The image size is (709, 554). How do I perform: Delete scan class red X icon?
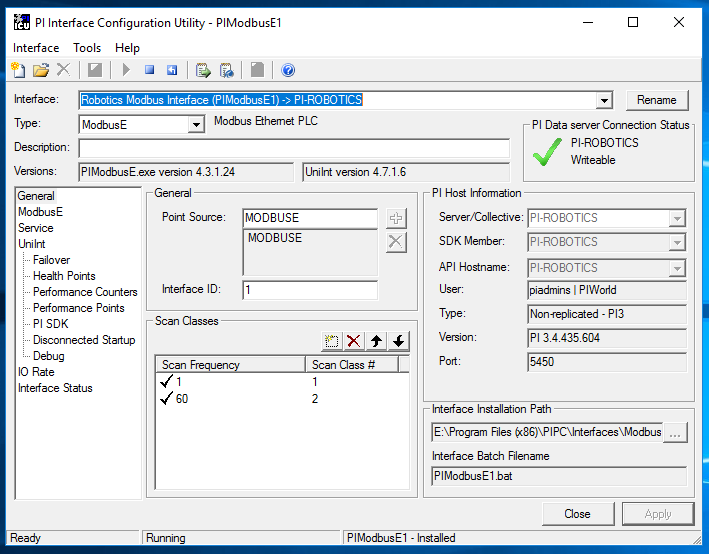pyautogui.click(x=354, y=341)
